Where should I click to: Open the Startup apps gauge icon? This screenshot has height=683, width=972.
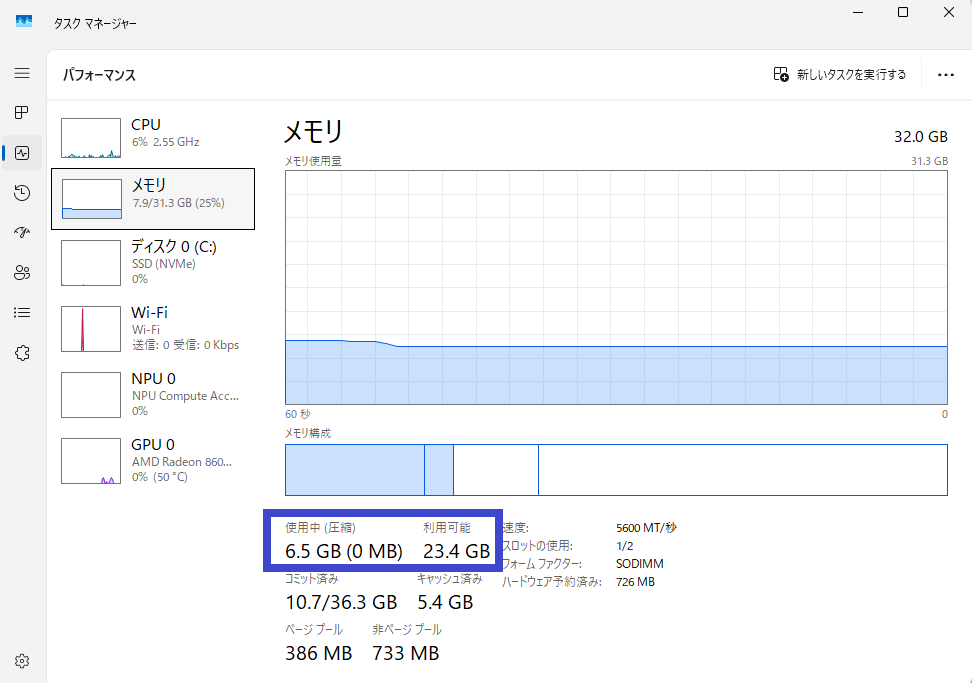click(22, 232)
